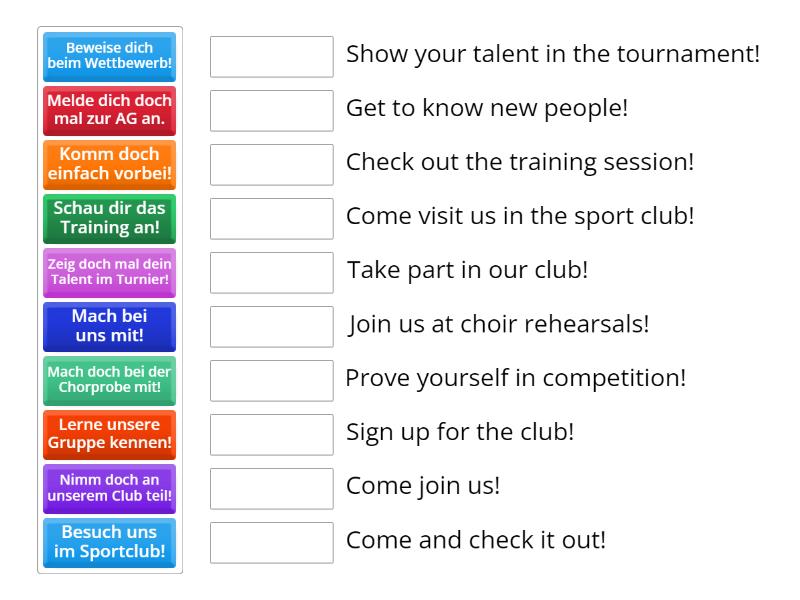The image size is (800, 600).
Task: Click the box next to 'Sign up for the club!'
Action: 272,435
